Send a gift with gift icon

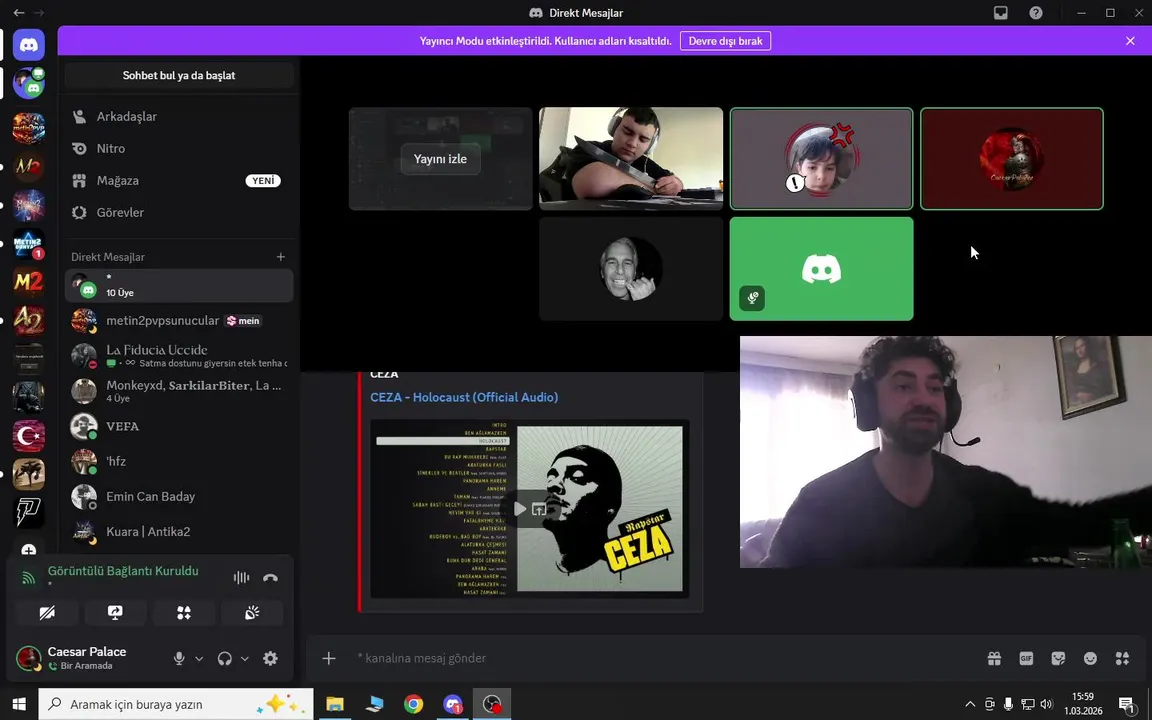click(x=994, y=658)
